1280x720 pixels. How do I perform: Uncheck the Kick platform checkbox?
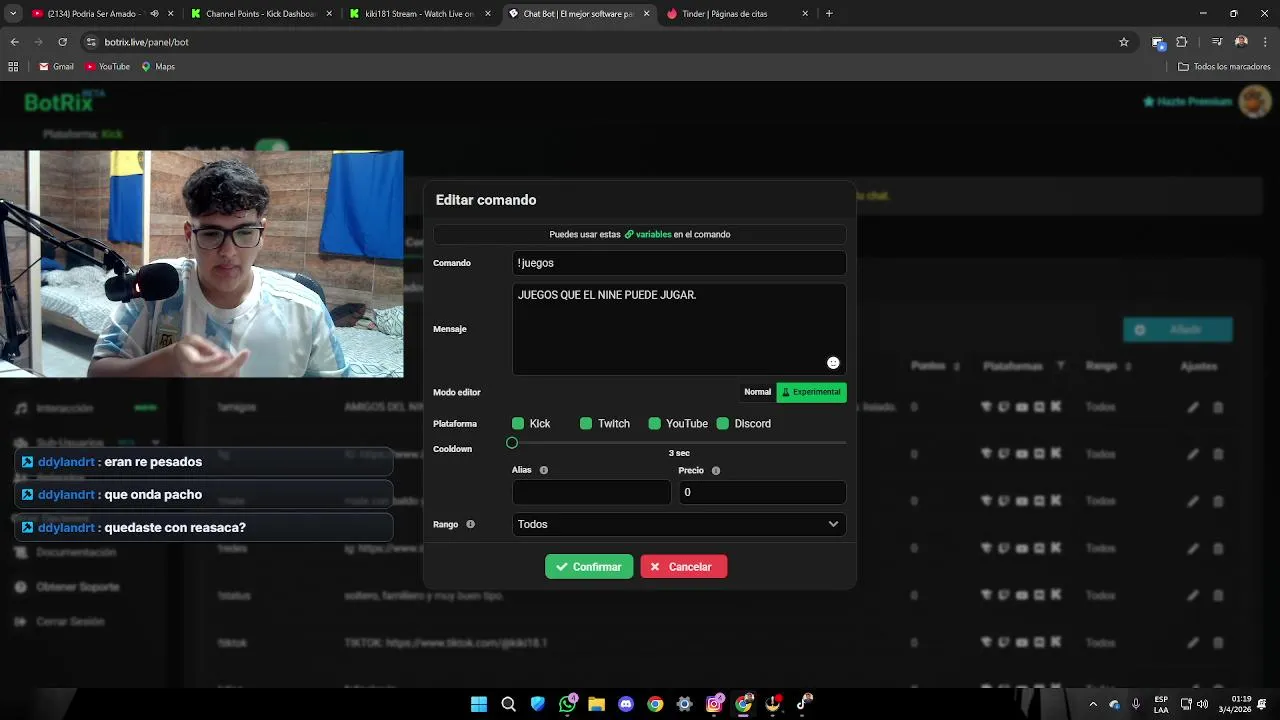coord(518,424)
